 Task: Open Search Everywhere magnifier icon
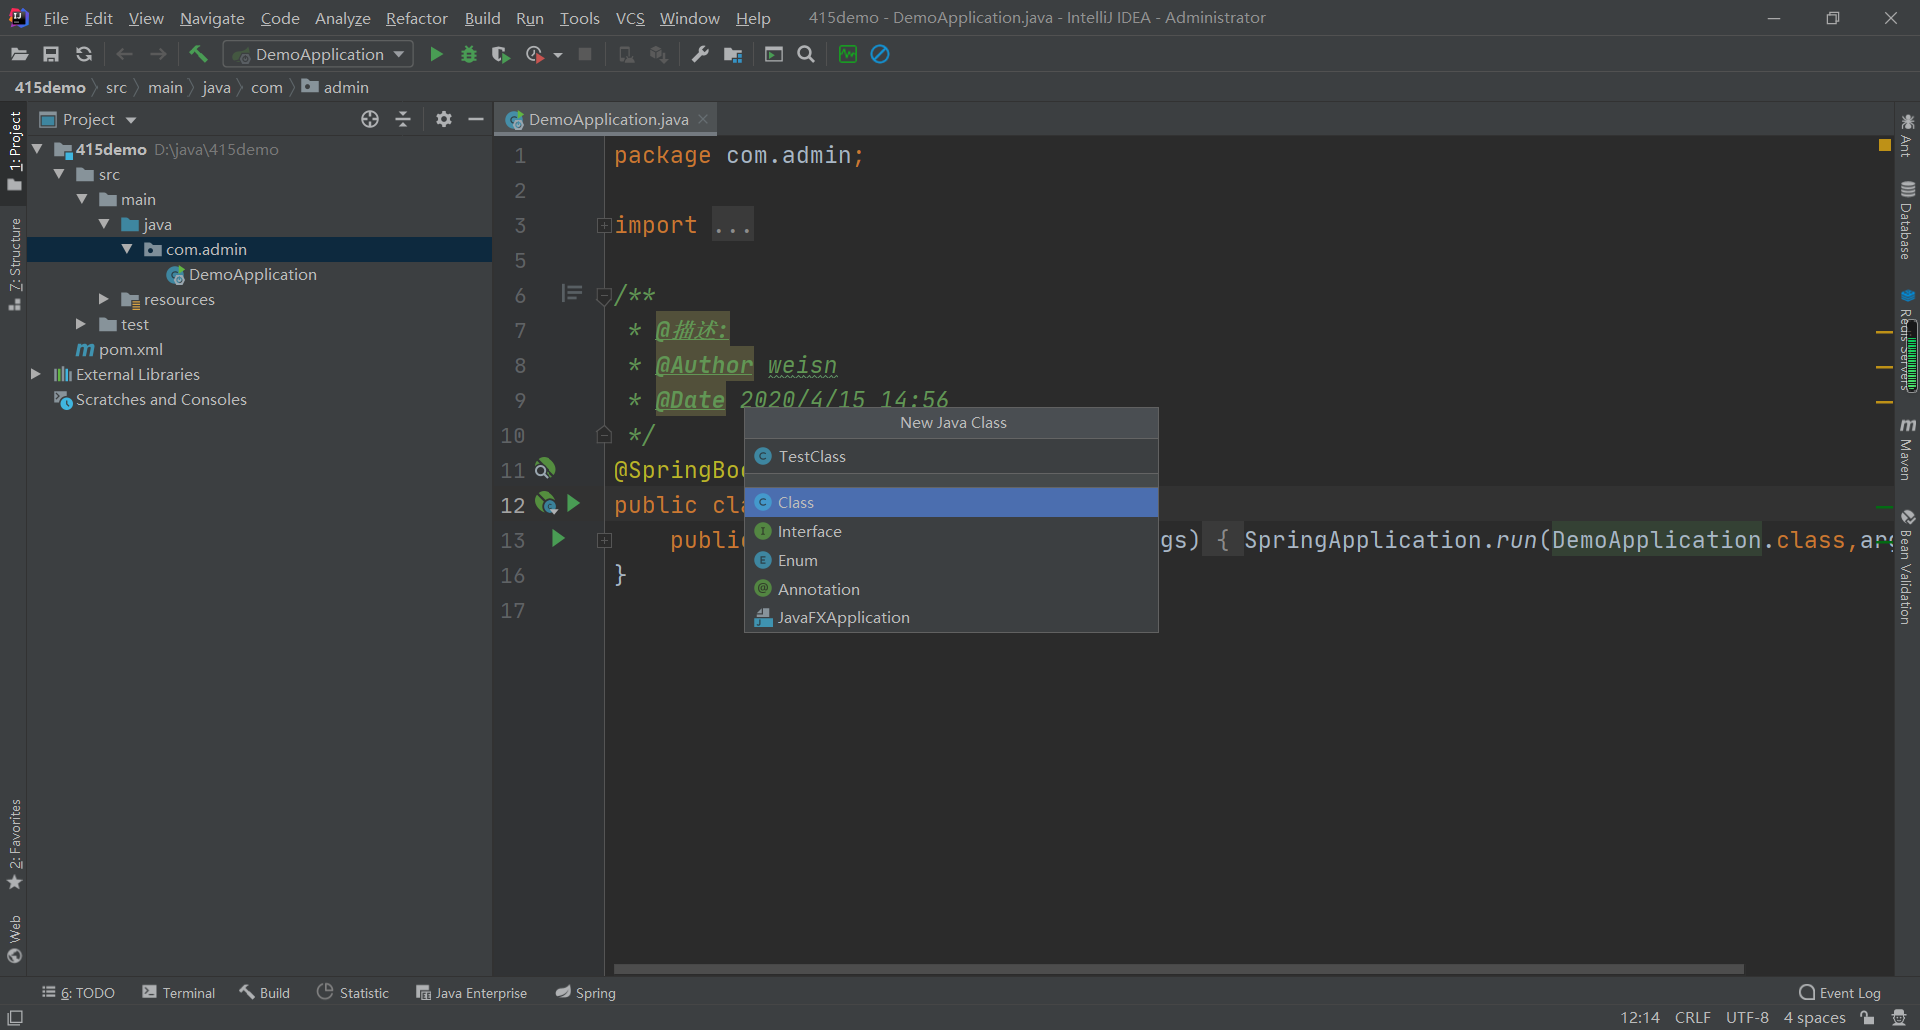click(x=806, y=54)
